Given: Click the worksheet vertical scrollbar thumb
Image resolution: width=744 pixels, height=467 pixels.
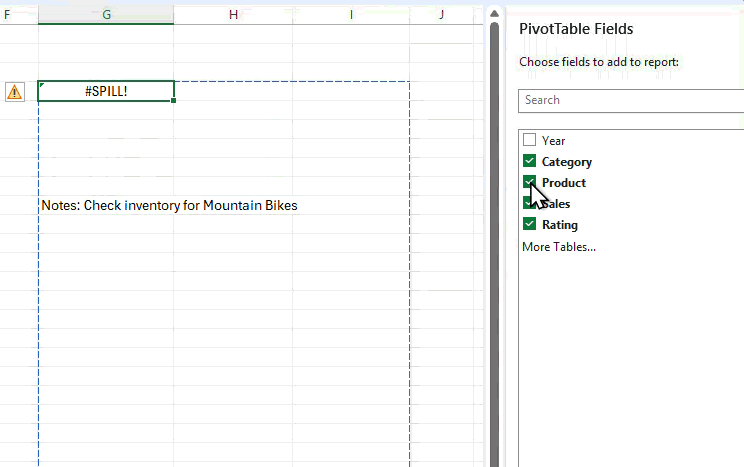Looking at the screenshot, I should tap(494, 244).
